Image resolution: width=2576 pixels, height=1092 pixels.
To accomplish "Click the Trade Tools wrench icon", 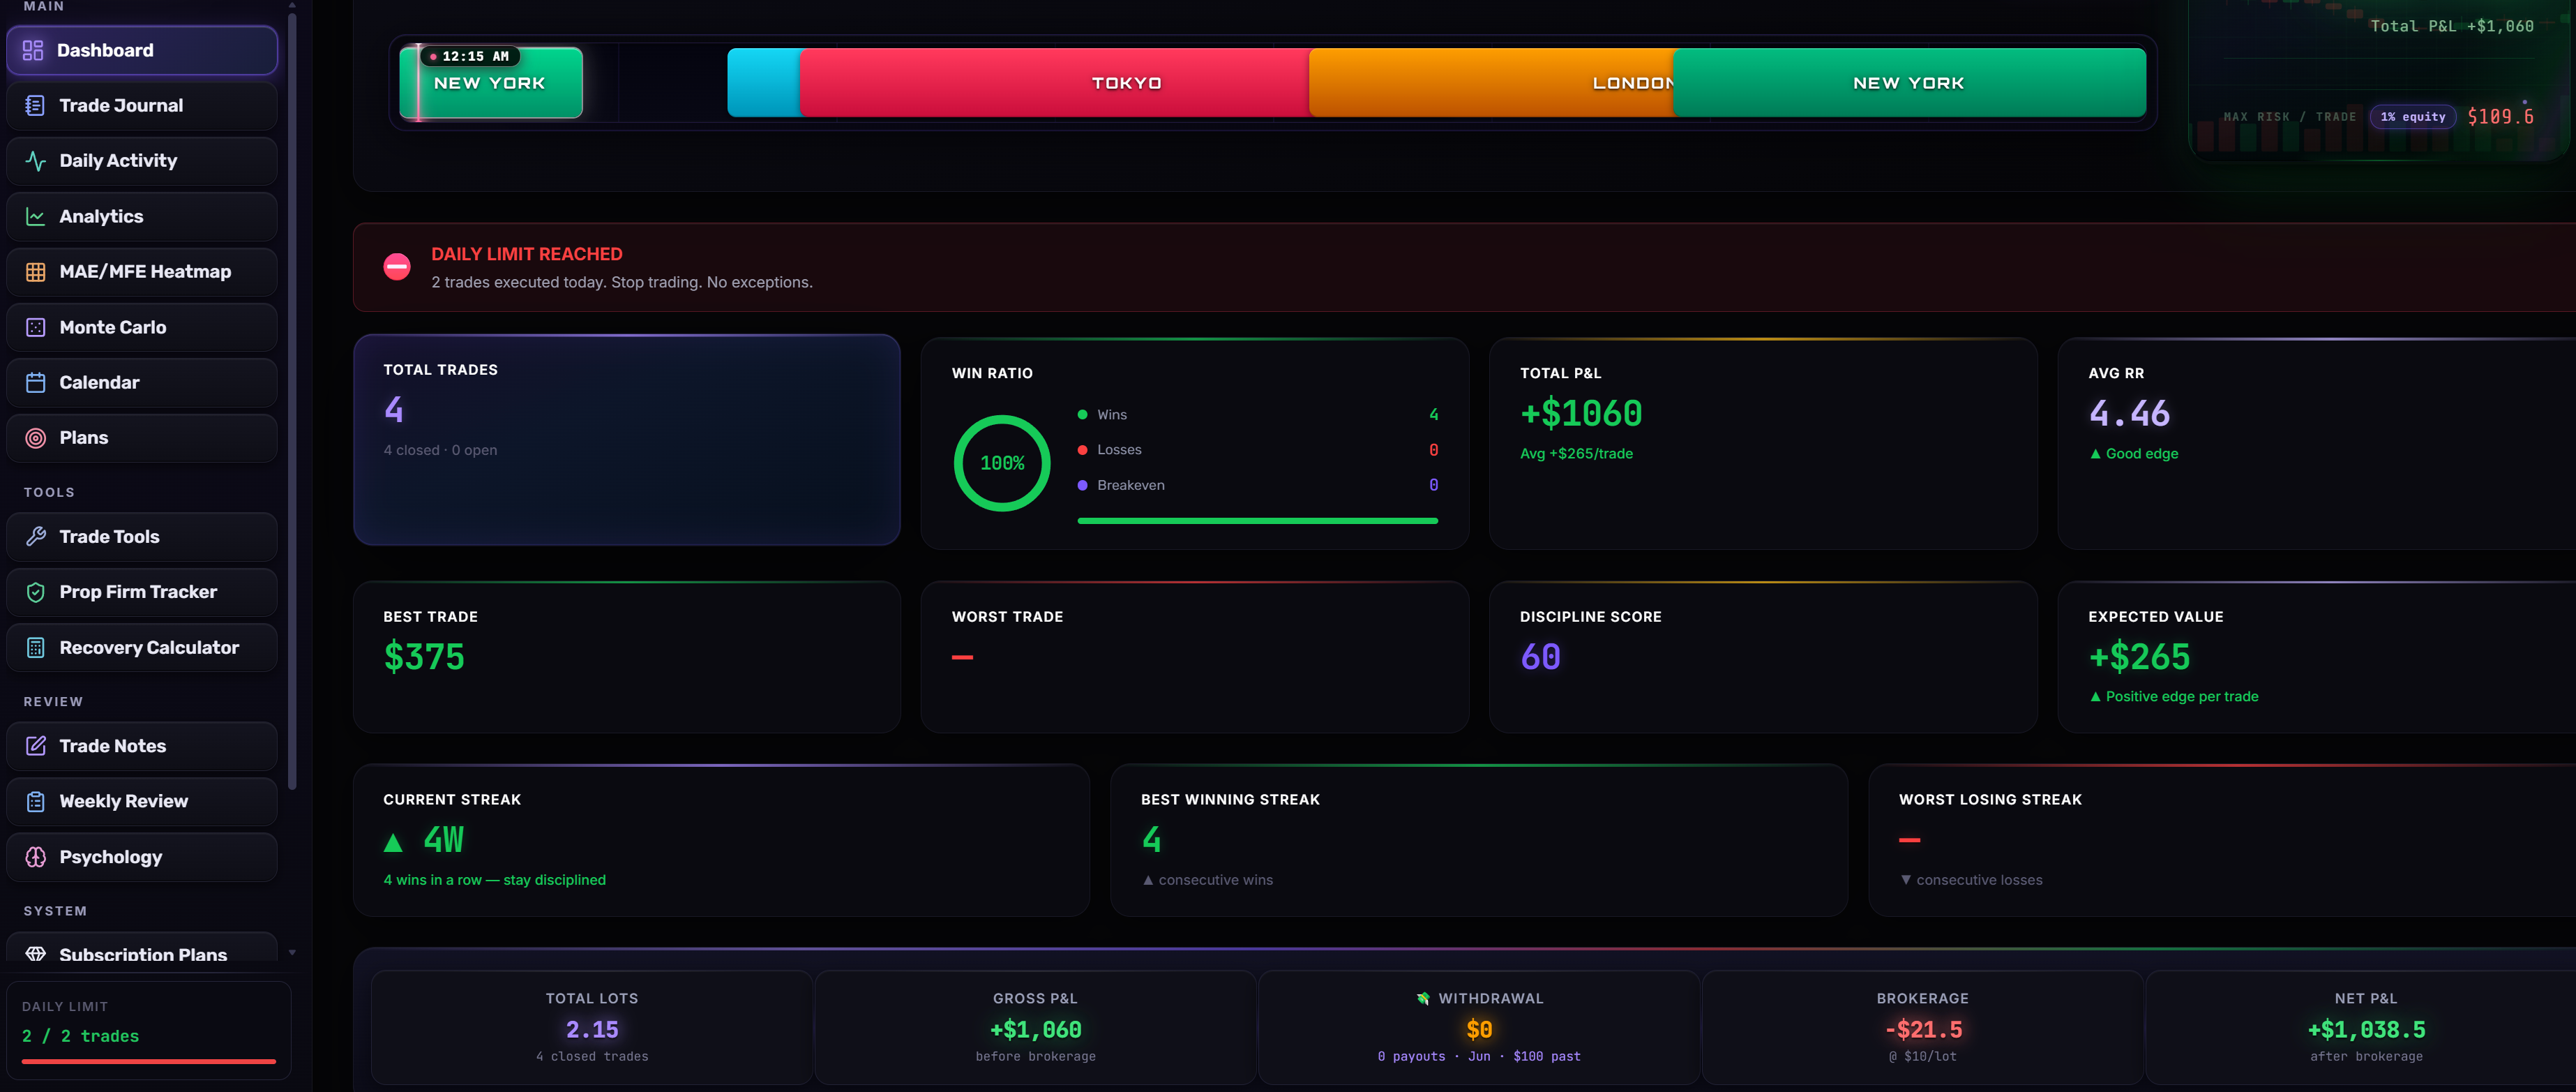I will click(35, 537).
